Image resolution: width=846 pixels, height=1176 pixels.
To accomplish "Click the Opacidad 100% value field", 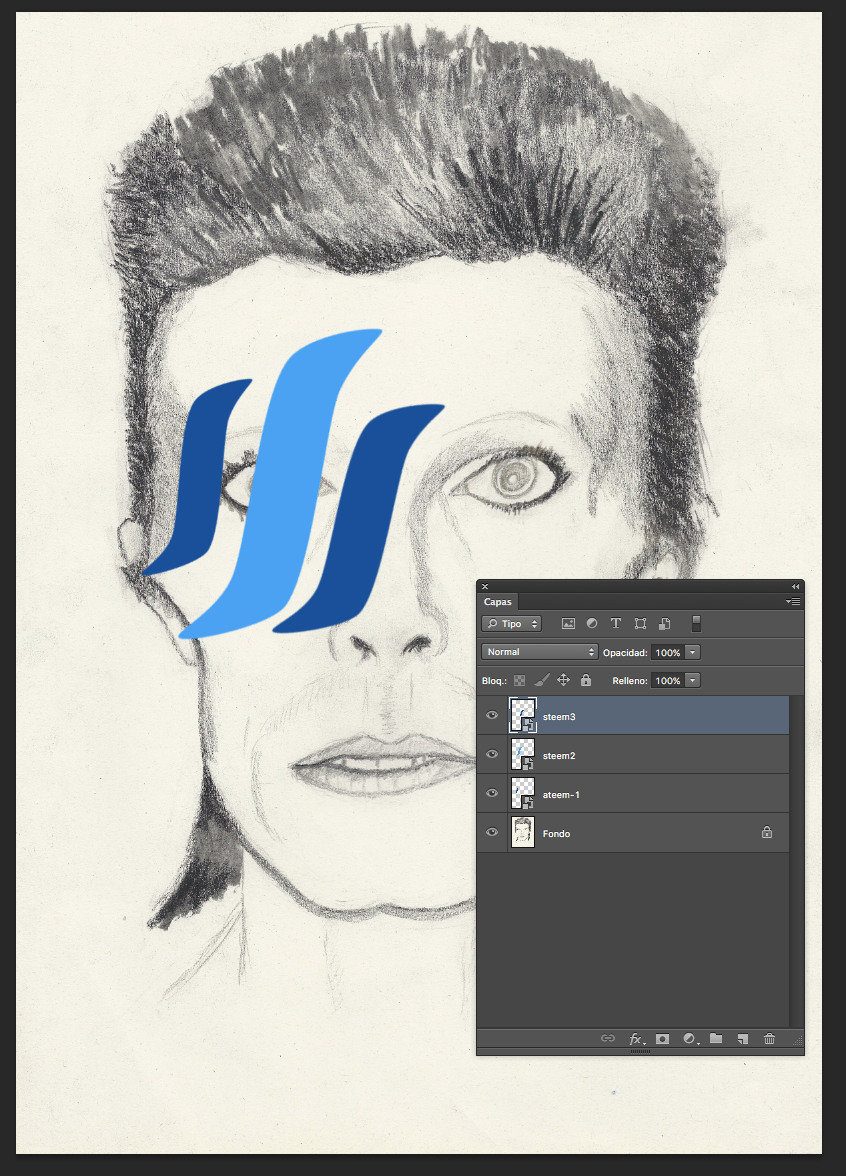I will (668, 652).
